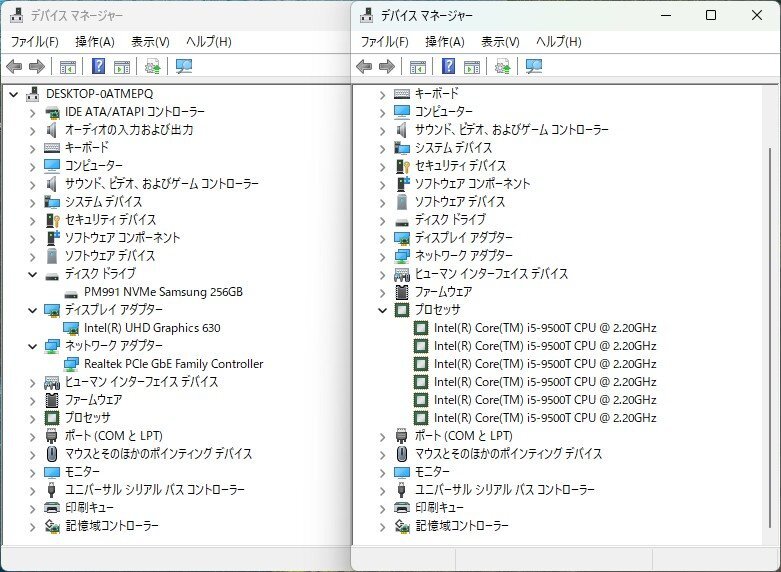Image resolution: width=781 pixels, height=572 pixels.
Task: Expand ディスプレイ アダプター in right window
Action: pos(382,238)
